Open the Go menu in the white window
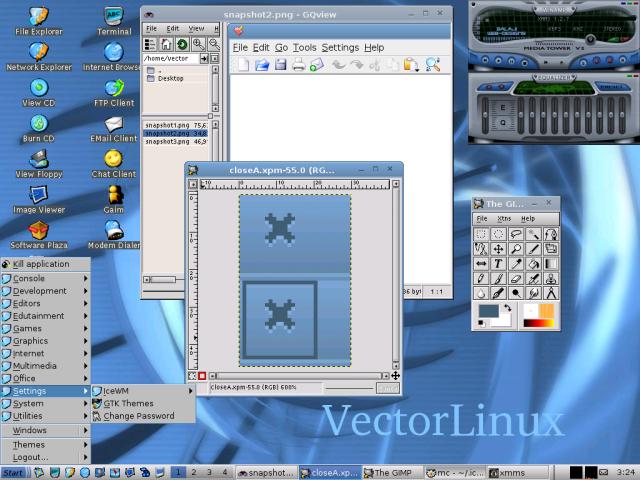The image size is (640, 480). click(281, 48)
